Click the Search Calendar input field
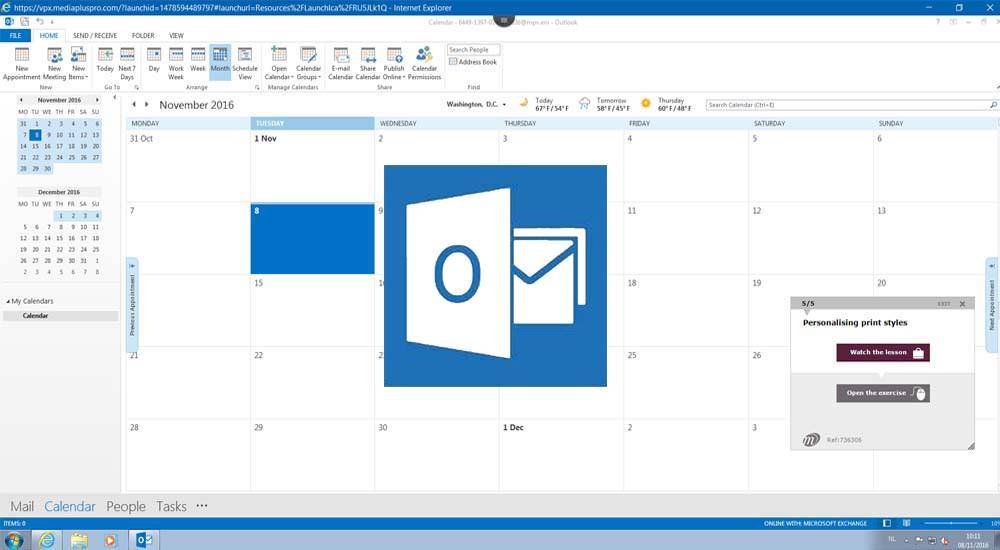 coord(845,105)
